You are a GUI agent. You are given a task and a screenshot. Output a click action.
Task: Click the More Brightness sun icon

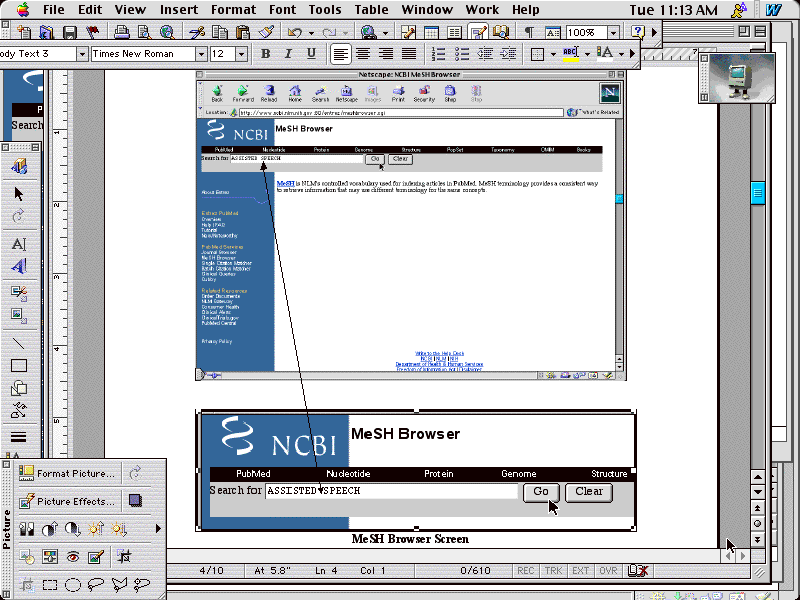coord(96,529)
